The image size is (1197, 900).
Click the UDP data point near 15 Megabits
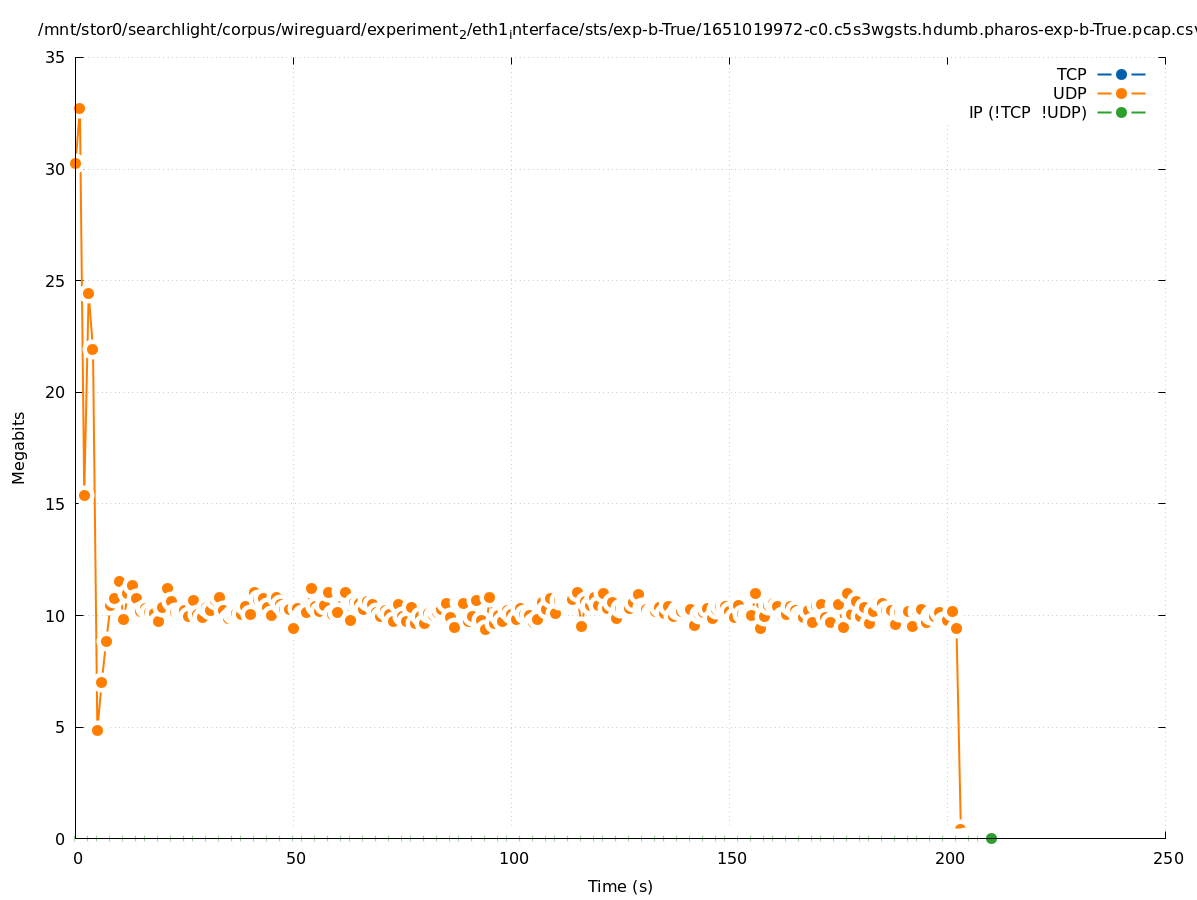tap(84, 495)
